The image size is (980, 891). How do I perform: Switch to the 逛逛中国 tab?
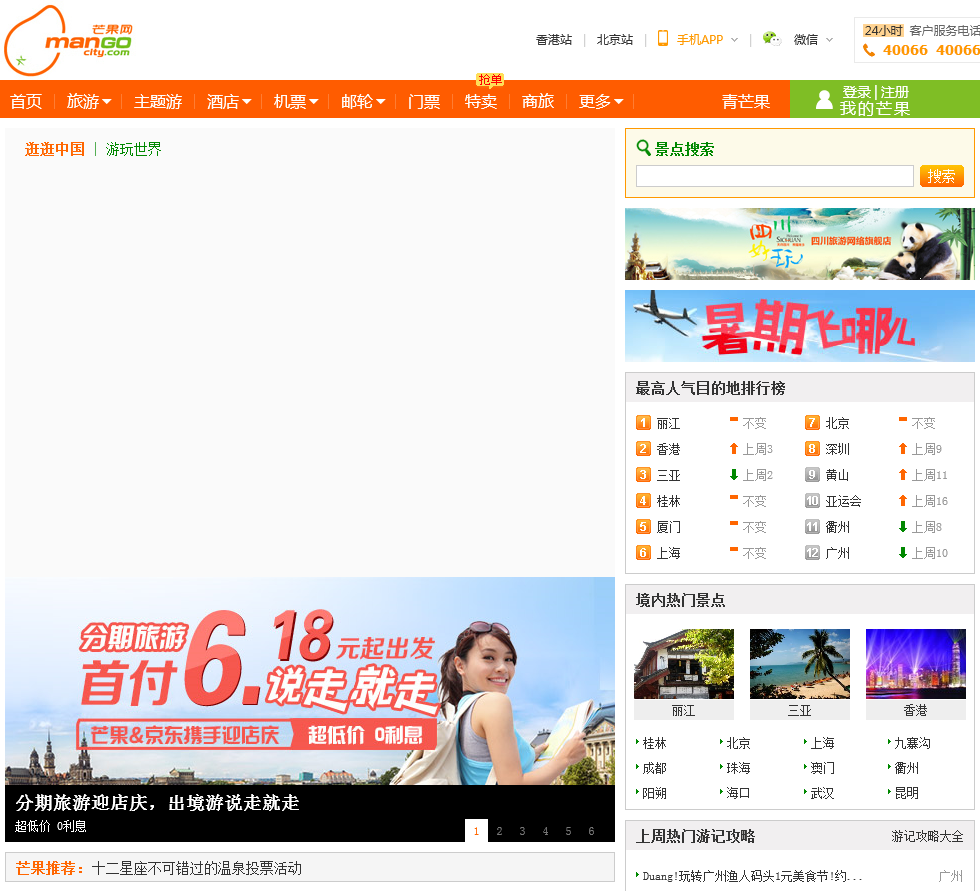55,149
